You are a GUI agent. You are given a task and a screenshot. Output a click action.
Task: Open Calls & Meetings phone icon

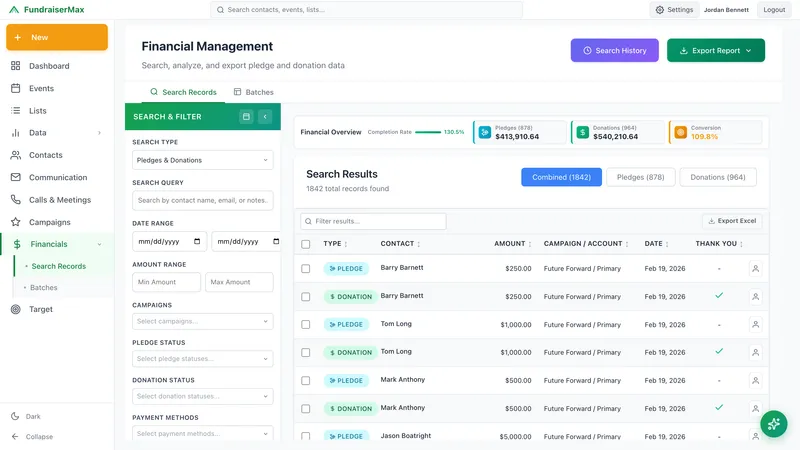coord(16,200)
